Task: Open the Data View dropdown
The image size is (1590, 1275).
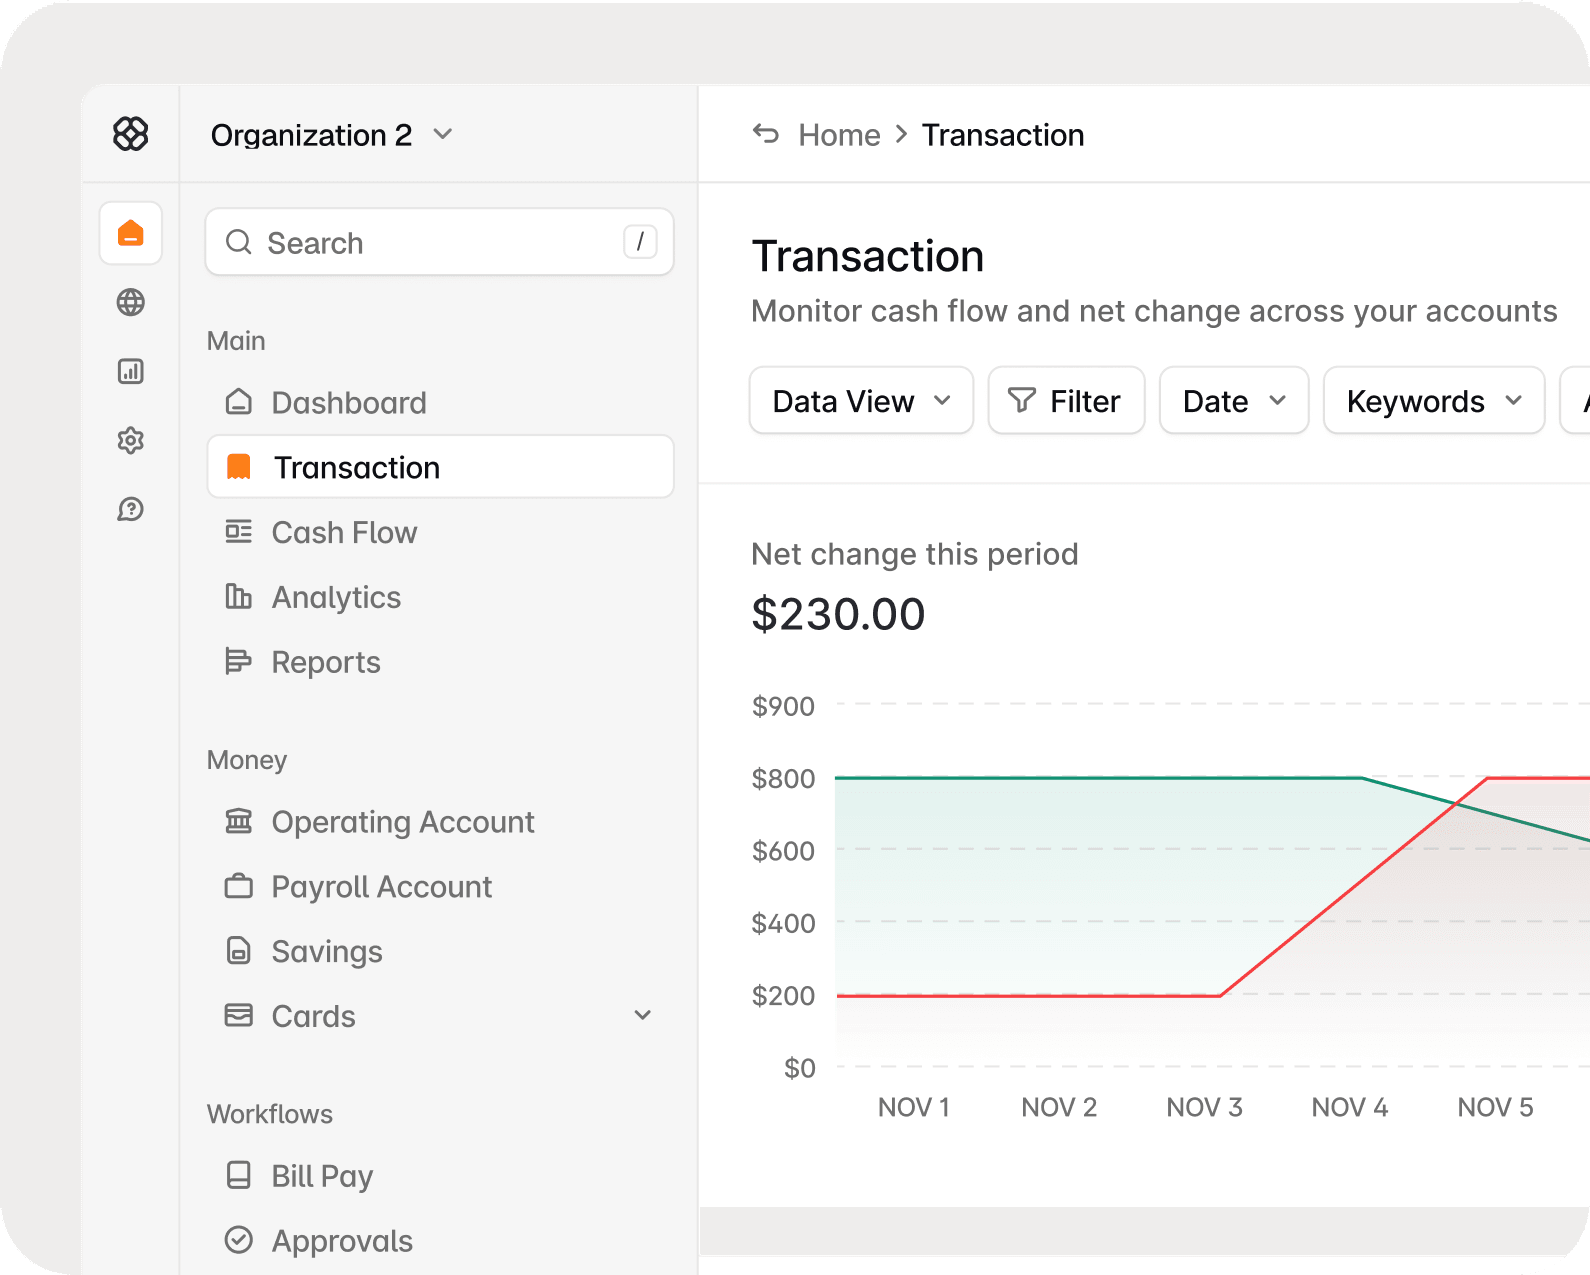Action: tap(861, 401)
